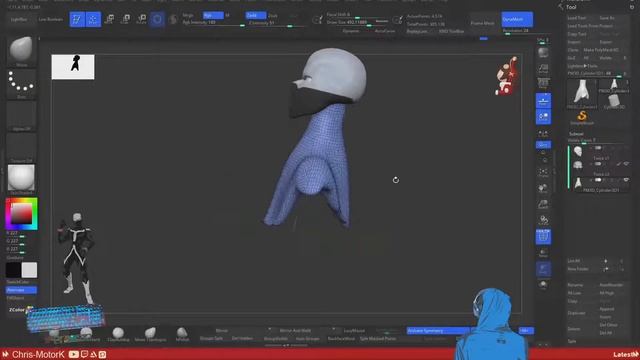Toggle visibility eye of the middle subtool
The image size is (640, 360).
626,164
